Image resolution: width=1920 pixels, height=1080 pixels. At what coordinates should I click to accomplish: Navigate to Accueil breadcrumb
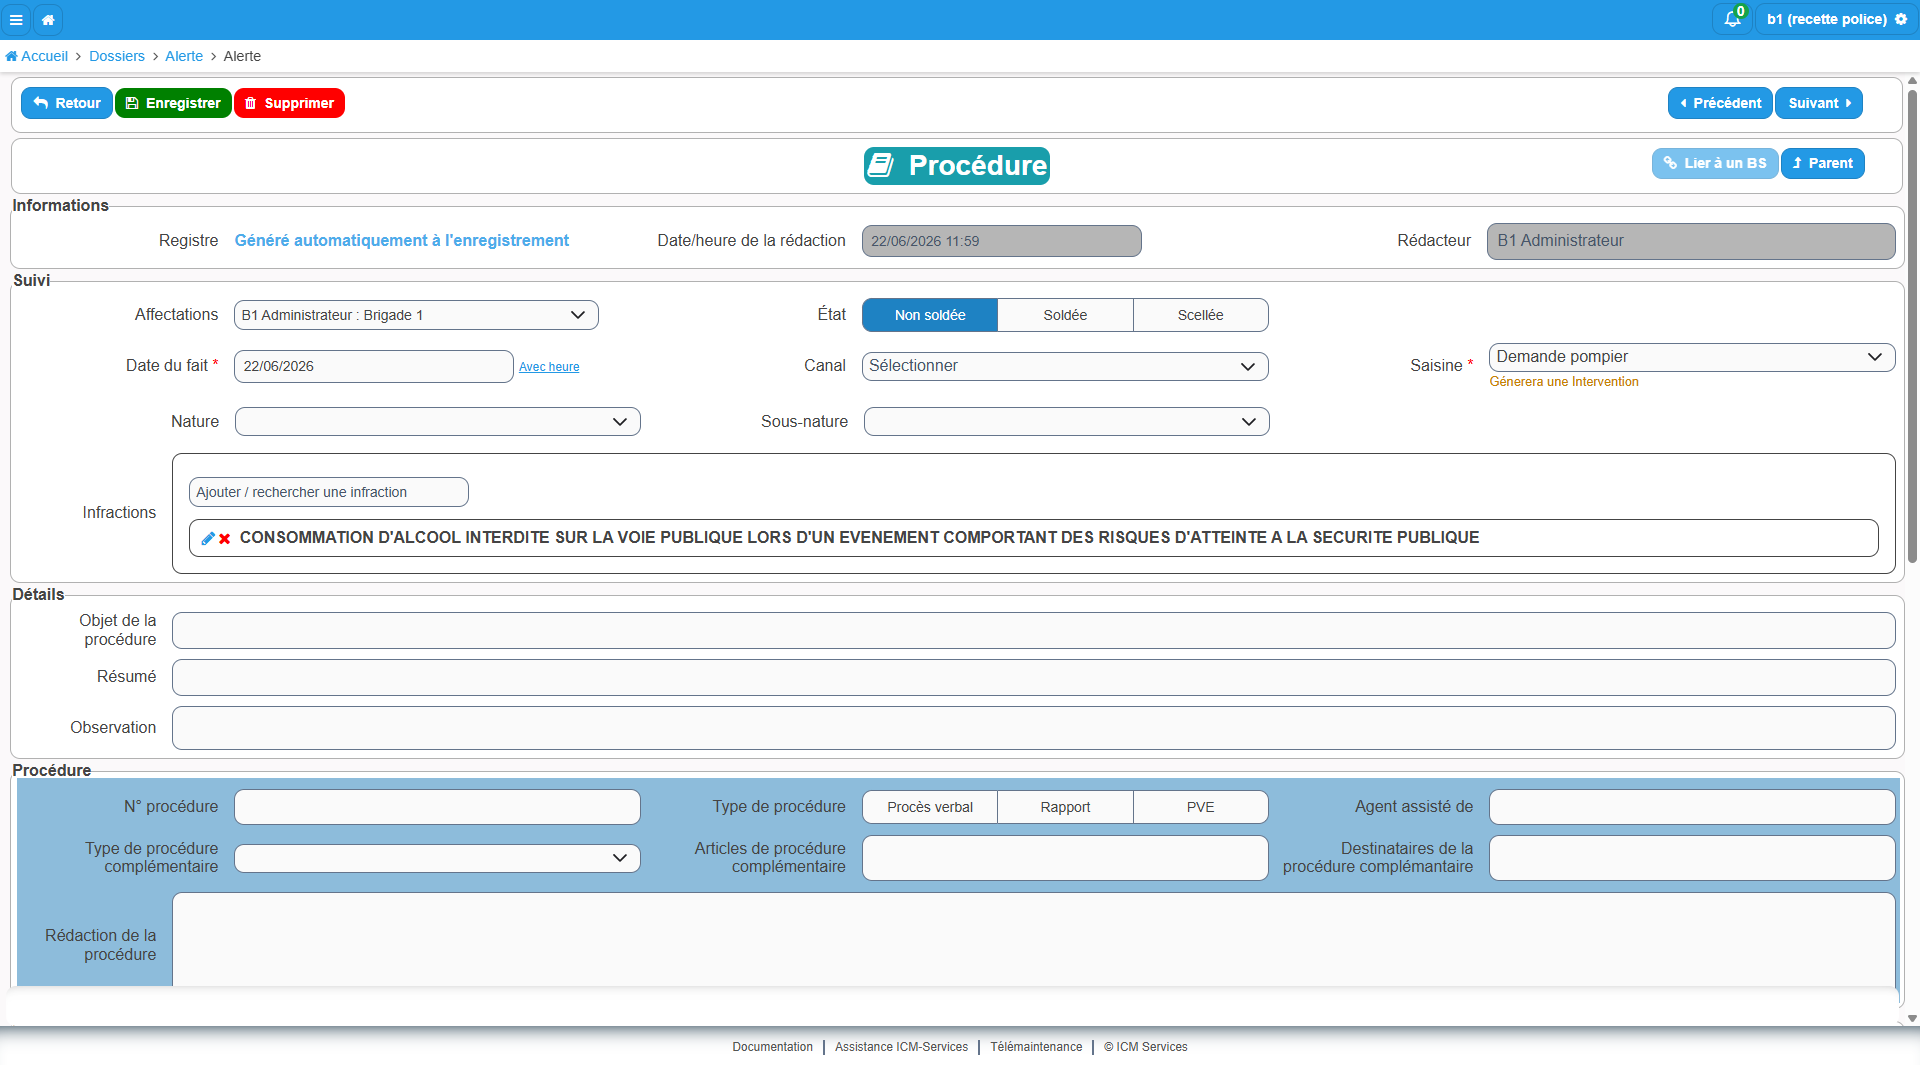click(37, 56)
